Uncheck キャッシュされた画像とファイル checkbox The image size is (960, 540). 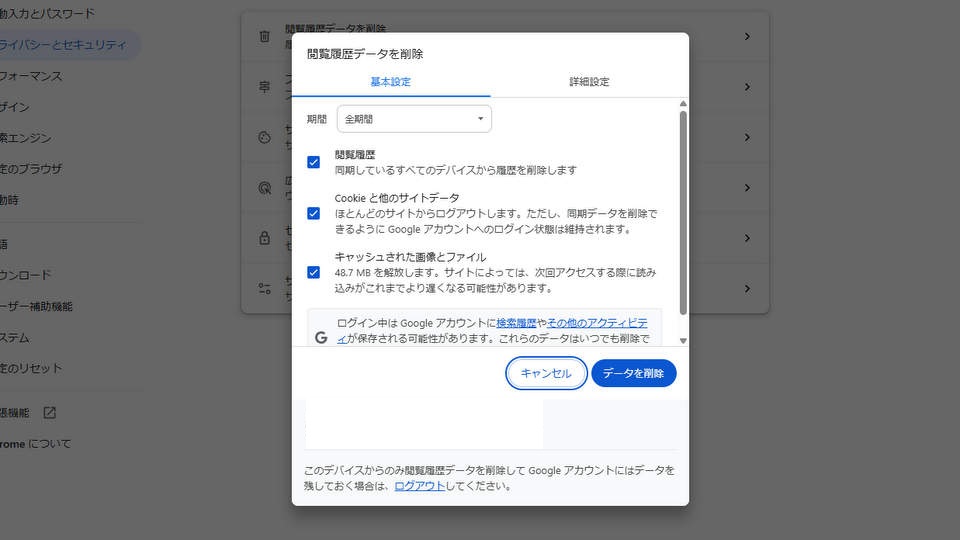314,272
